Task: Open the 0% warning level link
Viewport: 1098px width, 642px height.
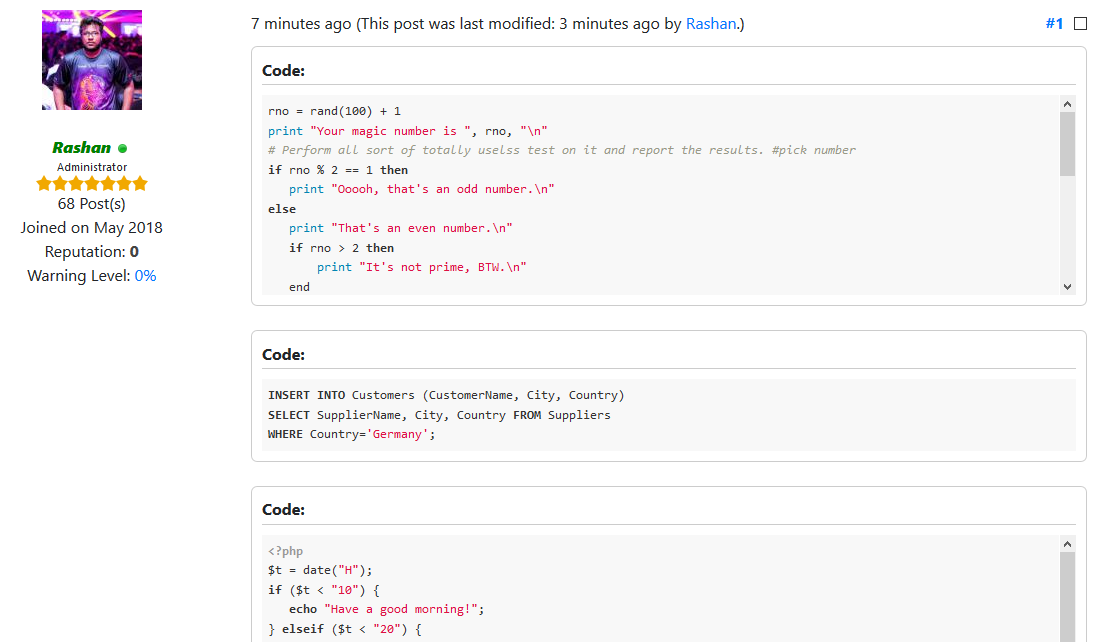Action: [x=145, y=276]
